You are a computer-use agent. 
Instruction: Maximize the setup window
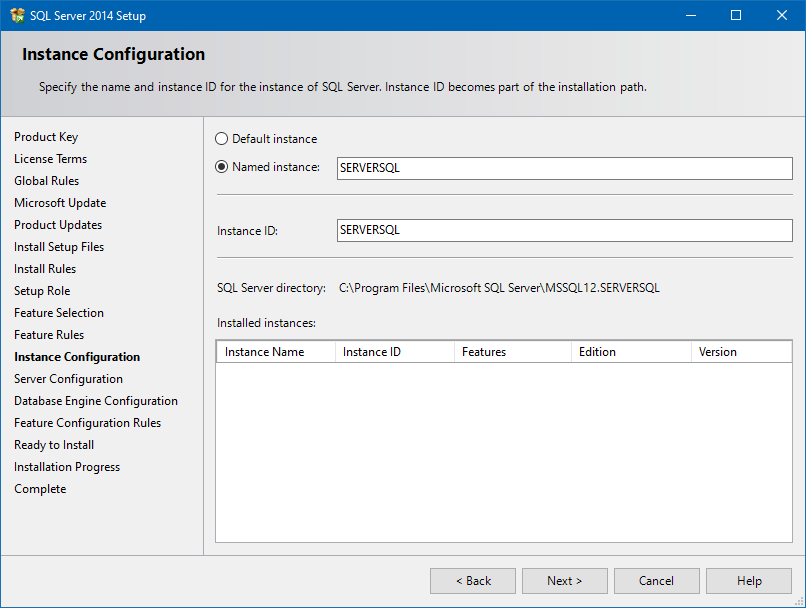736,15
